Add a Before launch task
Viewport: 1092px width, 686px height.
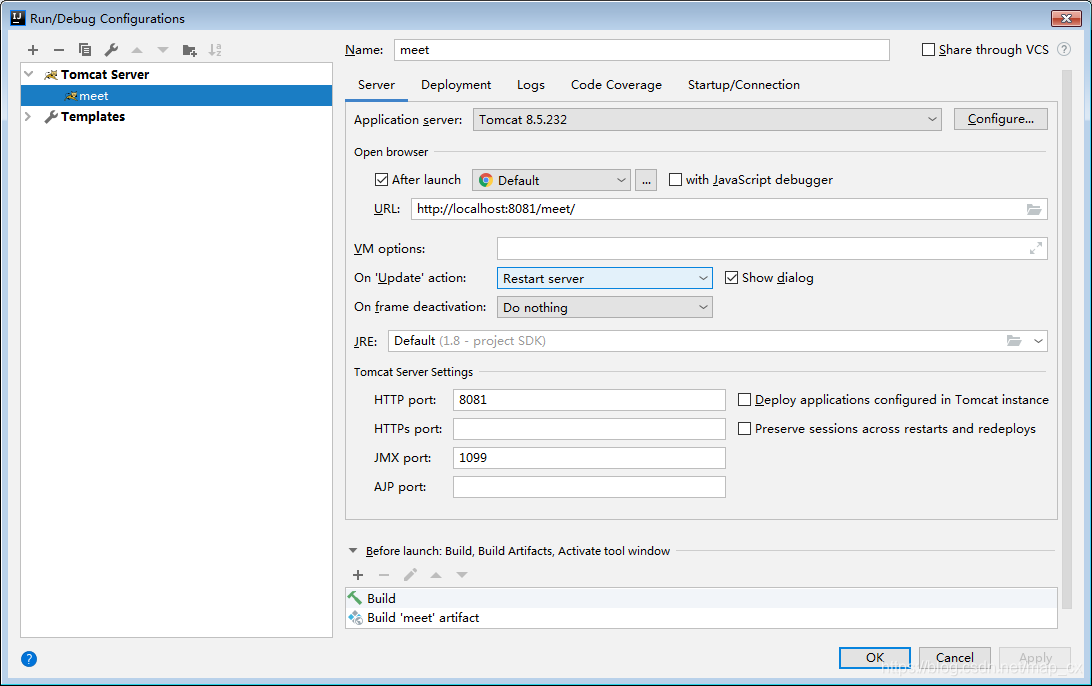[358, 575]
